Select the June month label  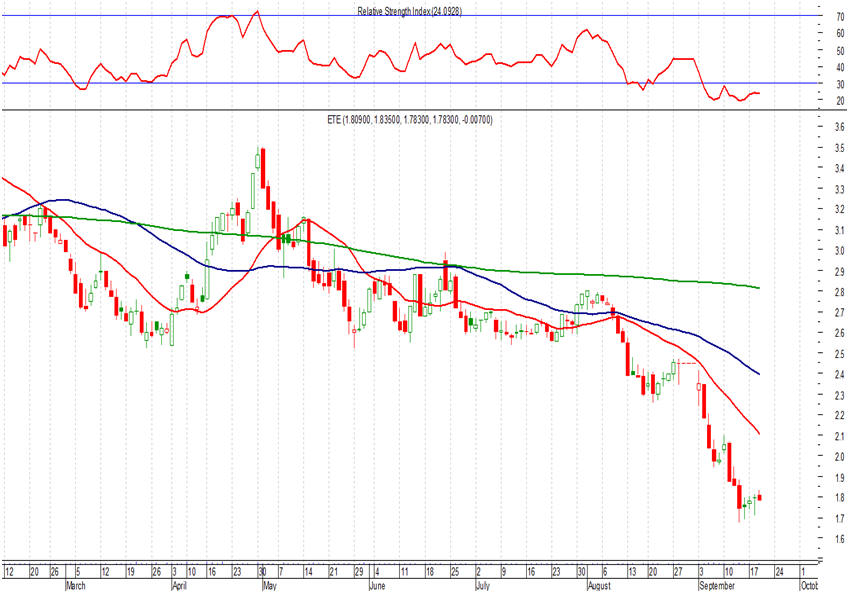point(377,585)
